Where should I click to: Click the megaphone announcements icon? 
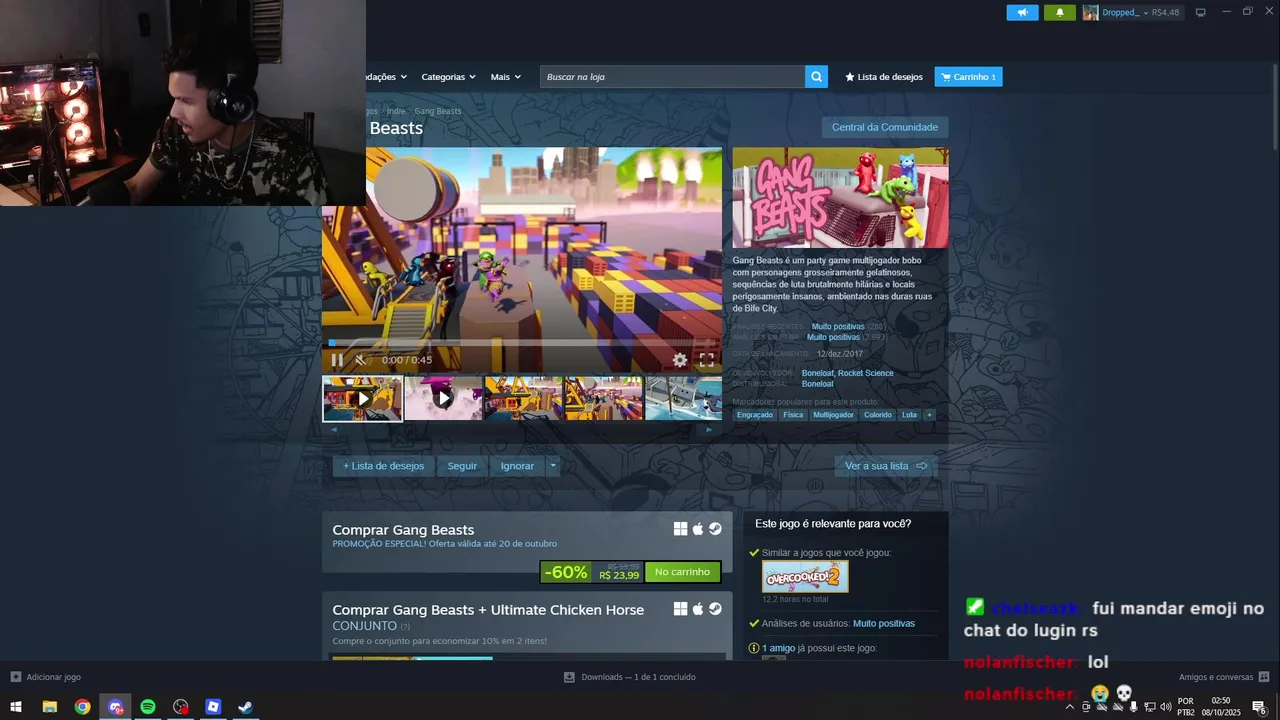[x=1022, y=12]
